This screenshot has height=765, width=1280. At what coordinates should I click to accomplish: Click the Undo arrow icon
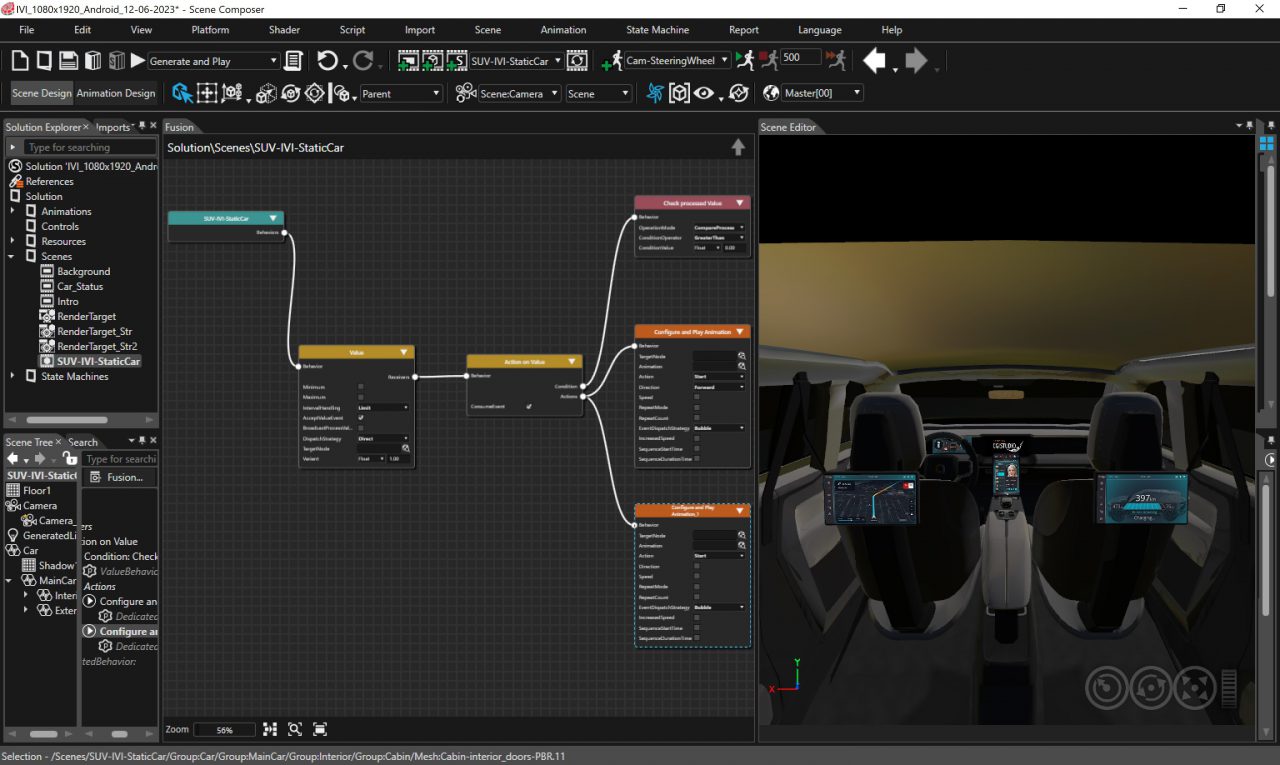tap(327, 61)
